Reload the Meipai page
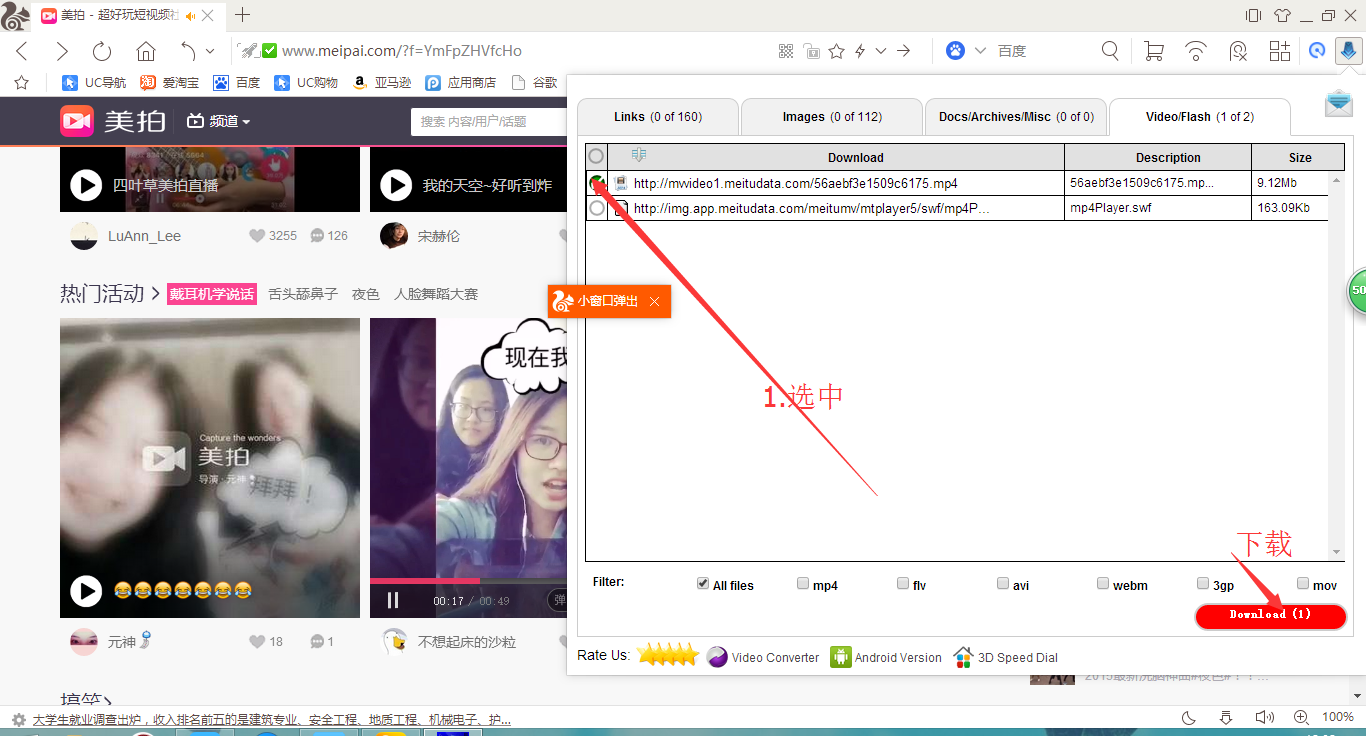Image resolution: width=1366 pixels, height=736 pixels. tap(102, 51)
